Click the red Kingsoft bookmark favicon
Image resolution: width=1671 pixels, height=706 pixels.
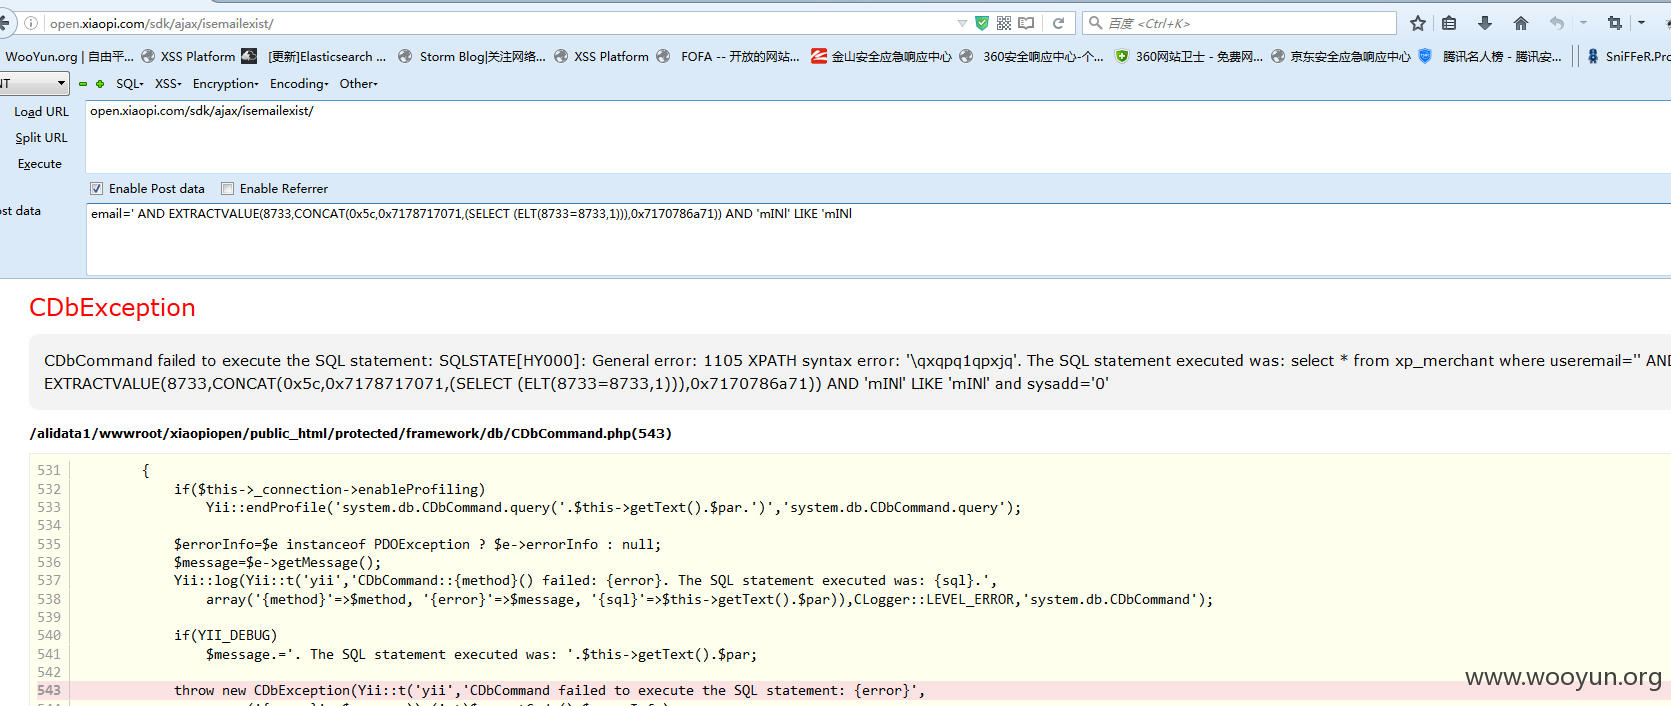pyautogui.click(x=819, y=56)
